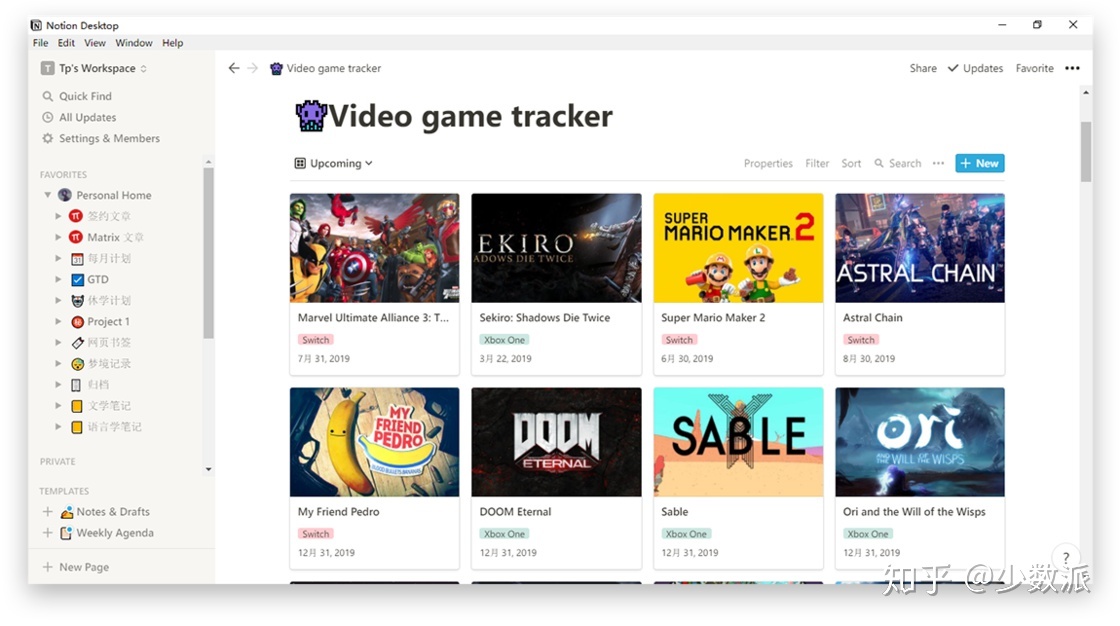
Task: Open the Edit menu
Action: [66, 43]
